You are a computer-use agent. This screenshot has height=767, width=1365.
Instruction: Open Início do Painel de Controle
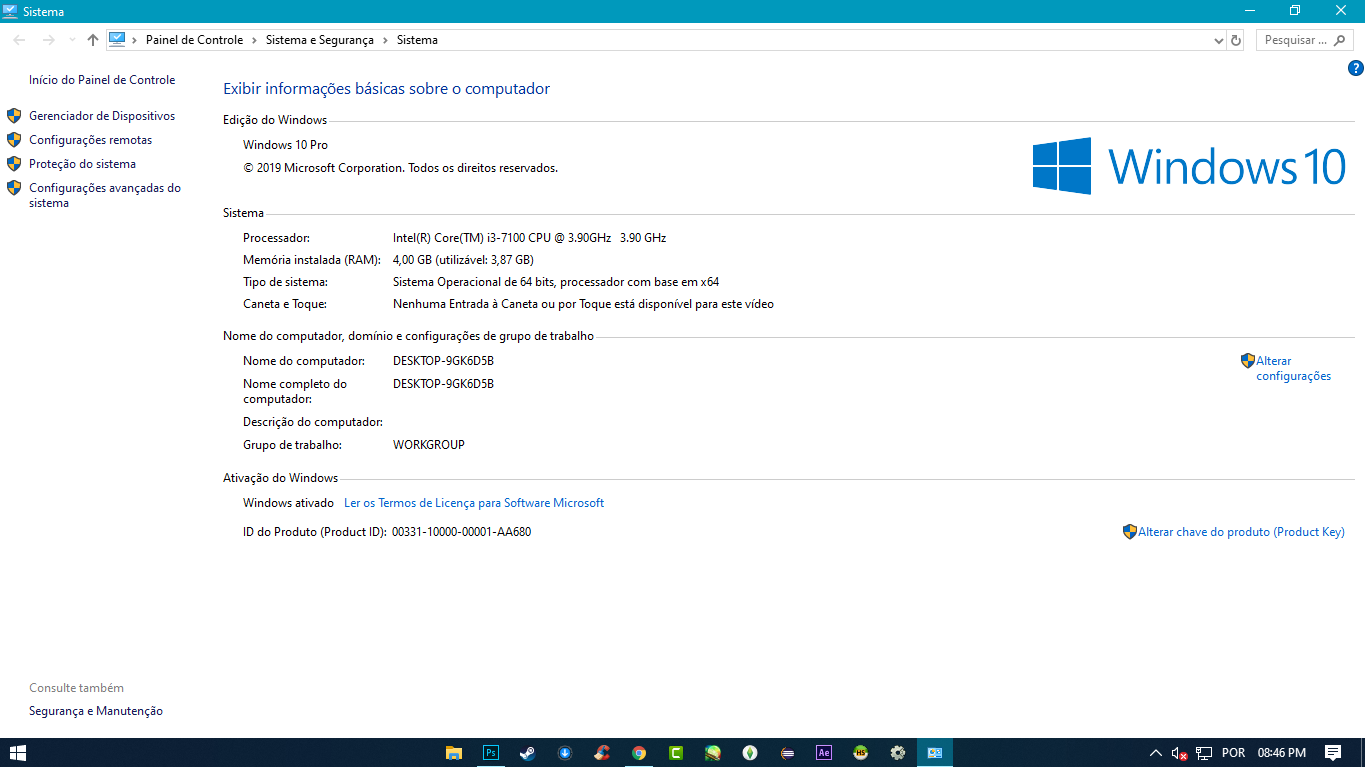pyautogui.click(x=102, y=80)
